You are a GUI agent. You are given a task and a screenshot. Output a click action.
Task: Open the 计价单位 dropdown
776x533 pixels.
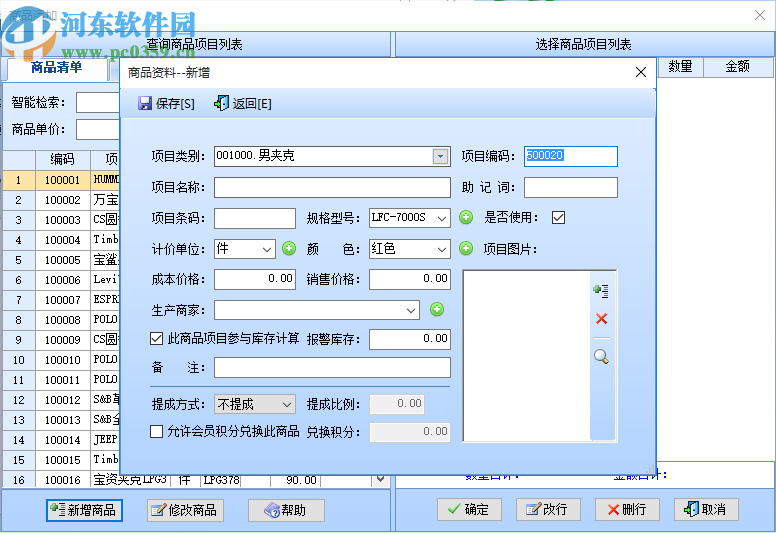tap(267, 249)
